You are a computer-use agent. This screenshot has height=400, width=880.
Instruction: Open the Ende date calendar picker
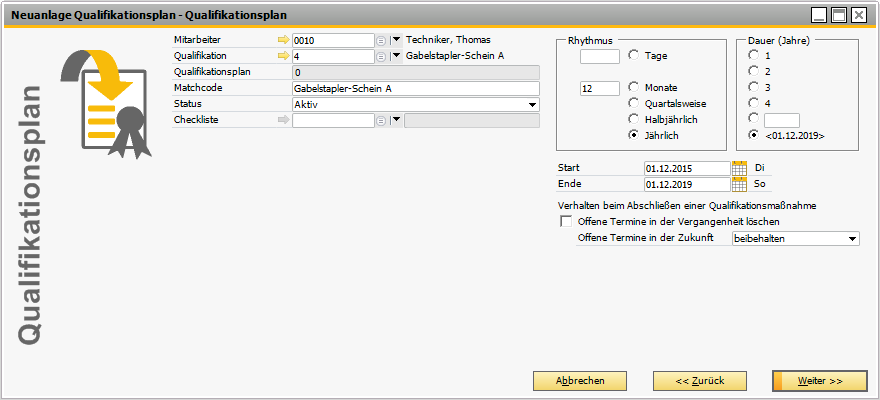(740, 184)
